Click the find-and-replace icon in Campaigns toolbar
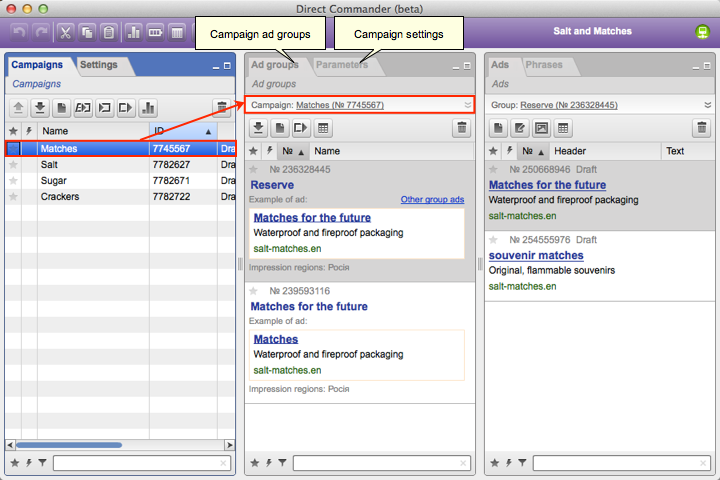720x480 pixels. click(x=83, y=108)
